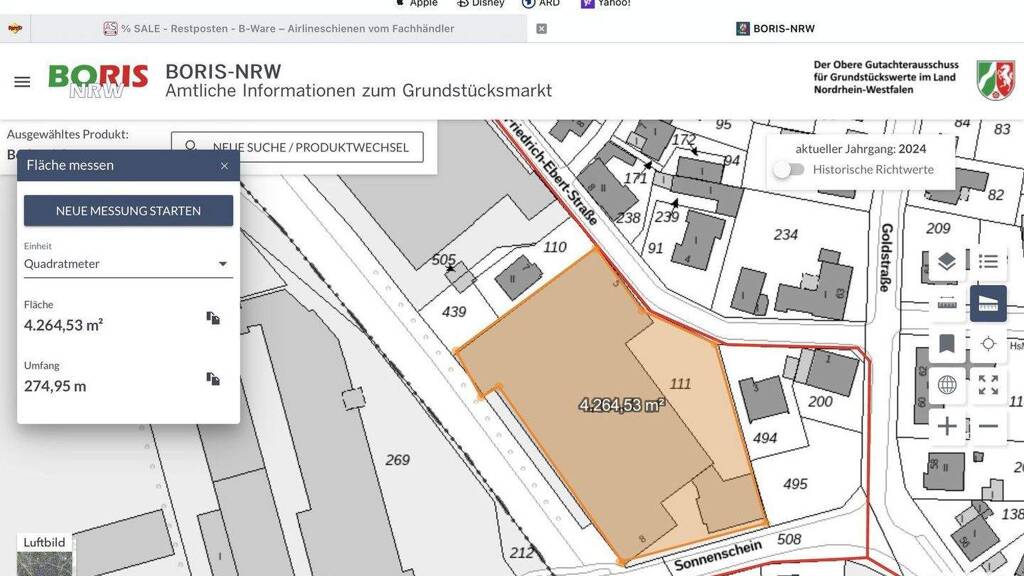
Task: Close the Fläche messen panel
Action: point(224,166)
